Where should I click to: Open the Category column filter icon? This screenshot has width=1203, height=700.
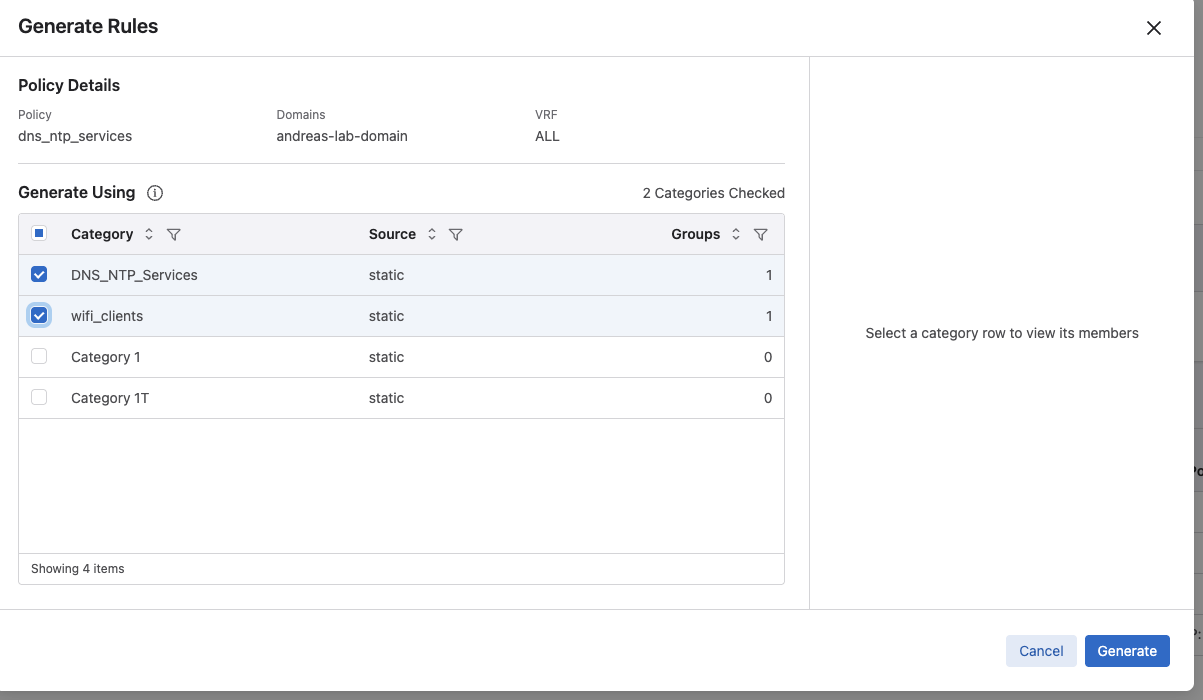174,234
